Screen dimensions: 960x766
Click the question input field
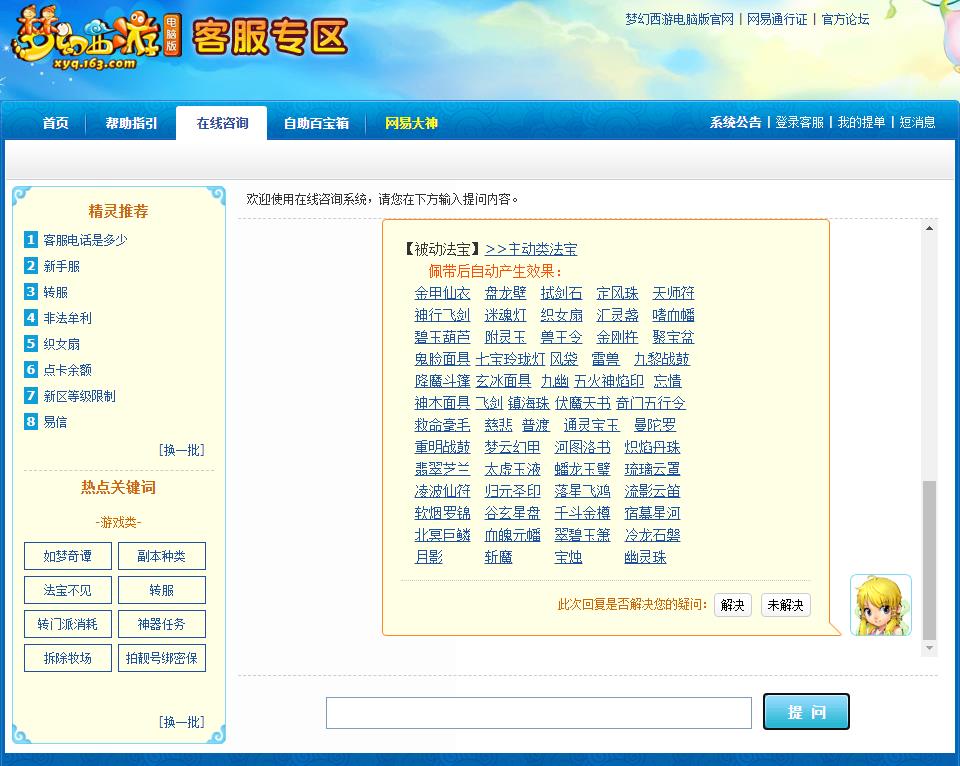coord(539,713)
